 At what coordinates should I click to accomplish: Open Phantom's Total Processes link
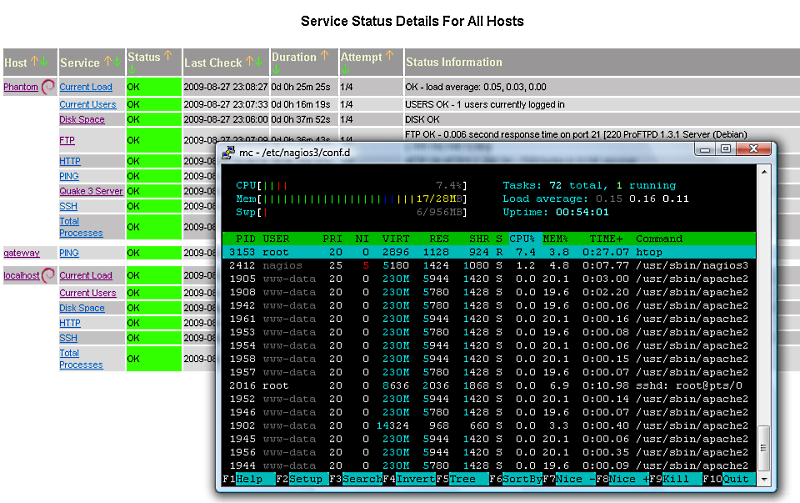point(81,227)
